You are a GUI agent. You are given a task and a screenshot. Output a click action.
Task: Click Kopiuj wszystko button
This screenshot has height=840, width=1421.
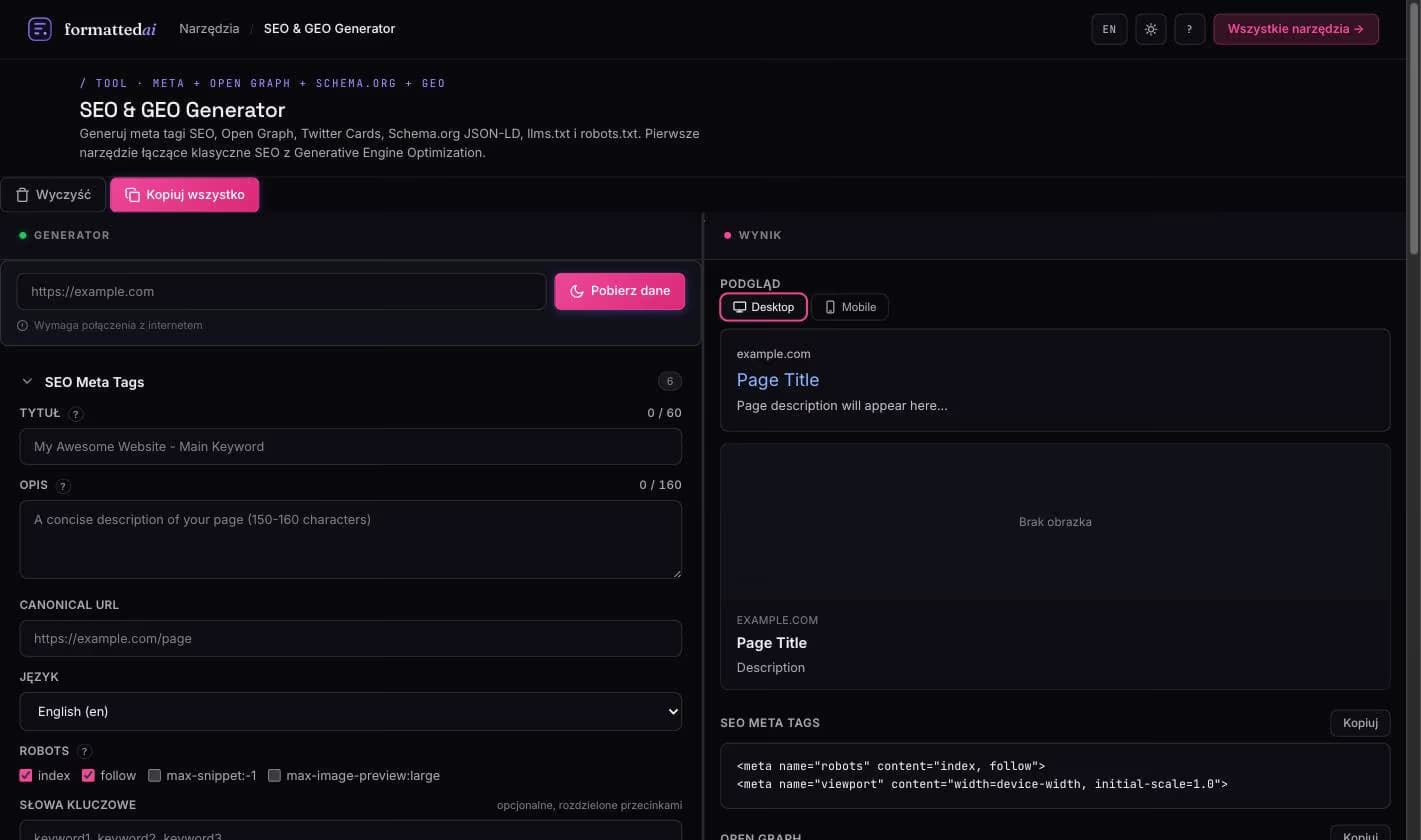pyautogui.click(x=185, y=195)
